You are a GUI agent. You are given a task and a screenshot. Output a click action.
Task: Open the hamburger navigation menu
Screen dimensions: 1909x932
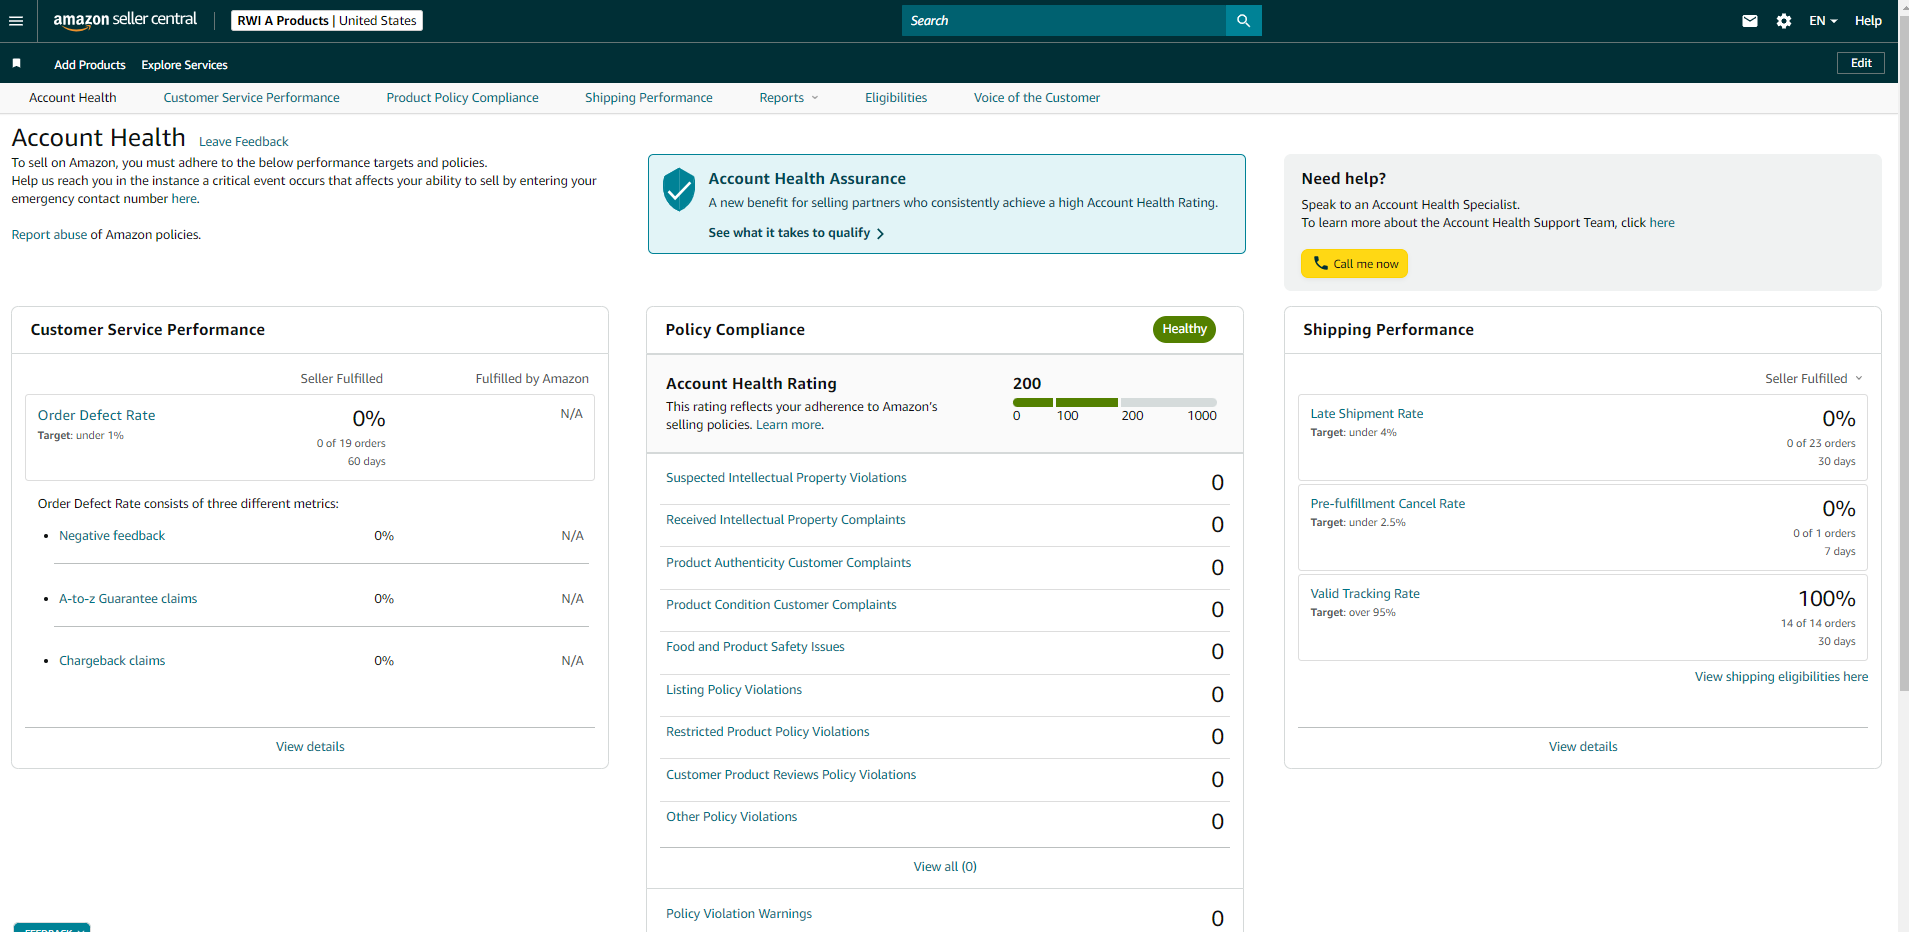16,21
